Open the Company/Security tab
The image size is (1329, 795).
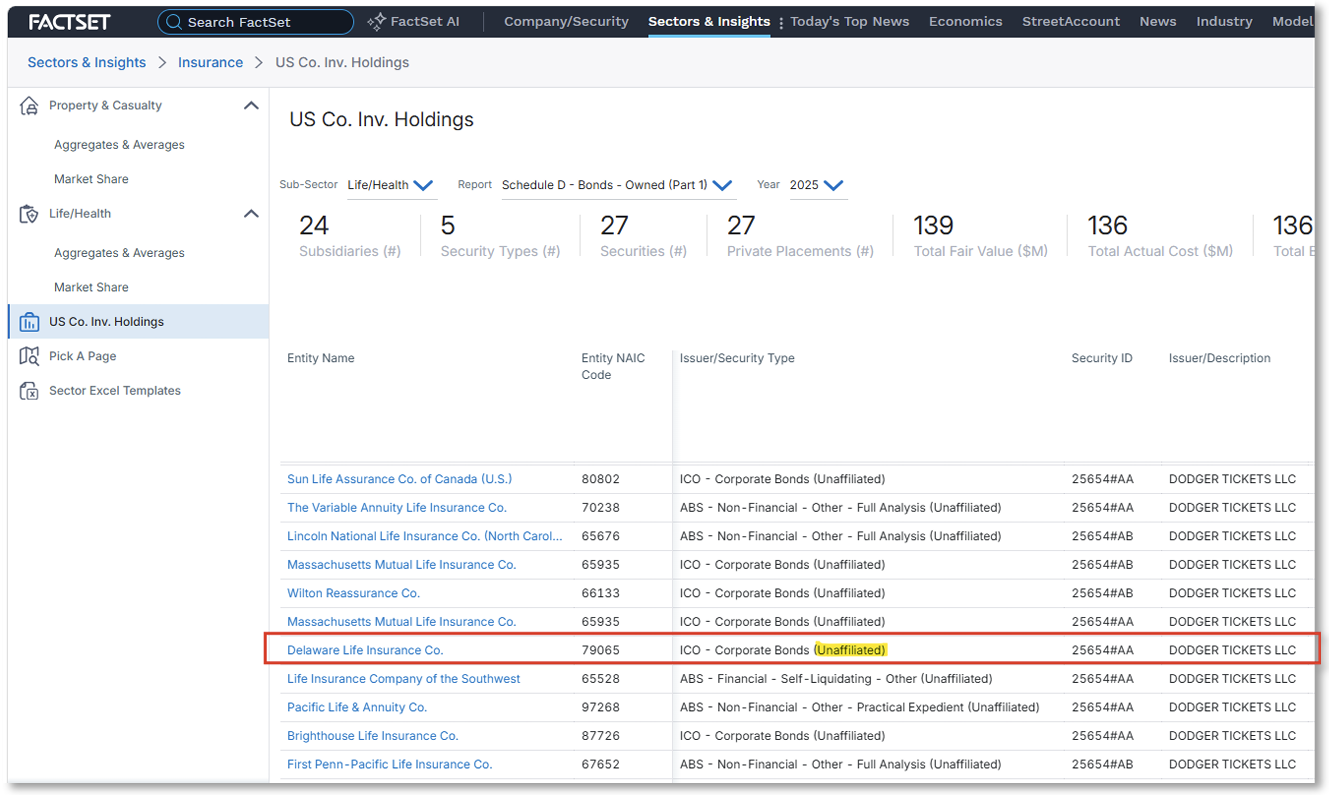pyautogui.click(x=566, y=21)
